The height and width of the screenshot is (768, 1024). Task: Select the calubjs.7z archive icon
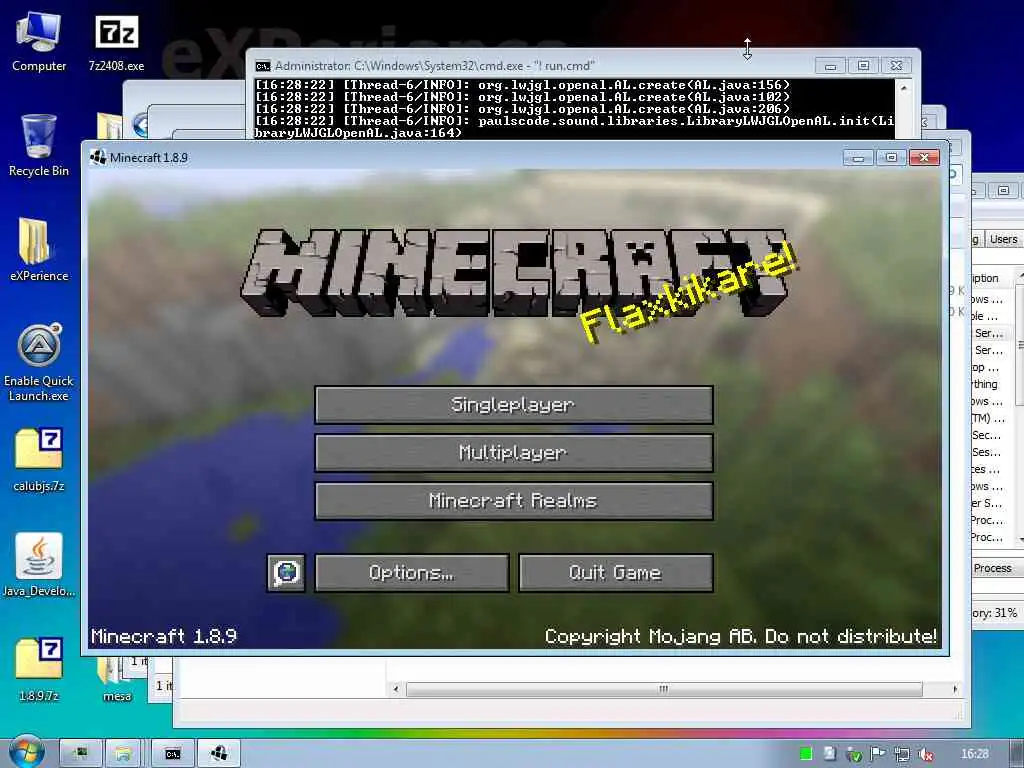click(x=39, y=460)
